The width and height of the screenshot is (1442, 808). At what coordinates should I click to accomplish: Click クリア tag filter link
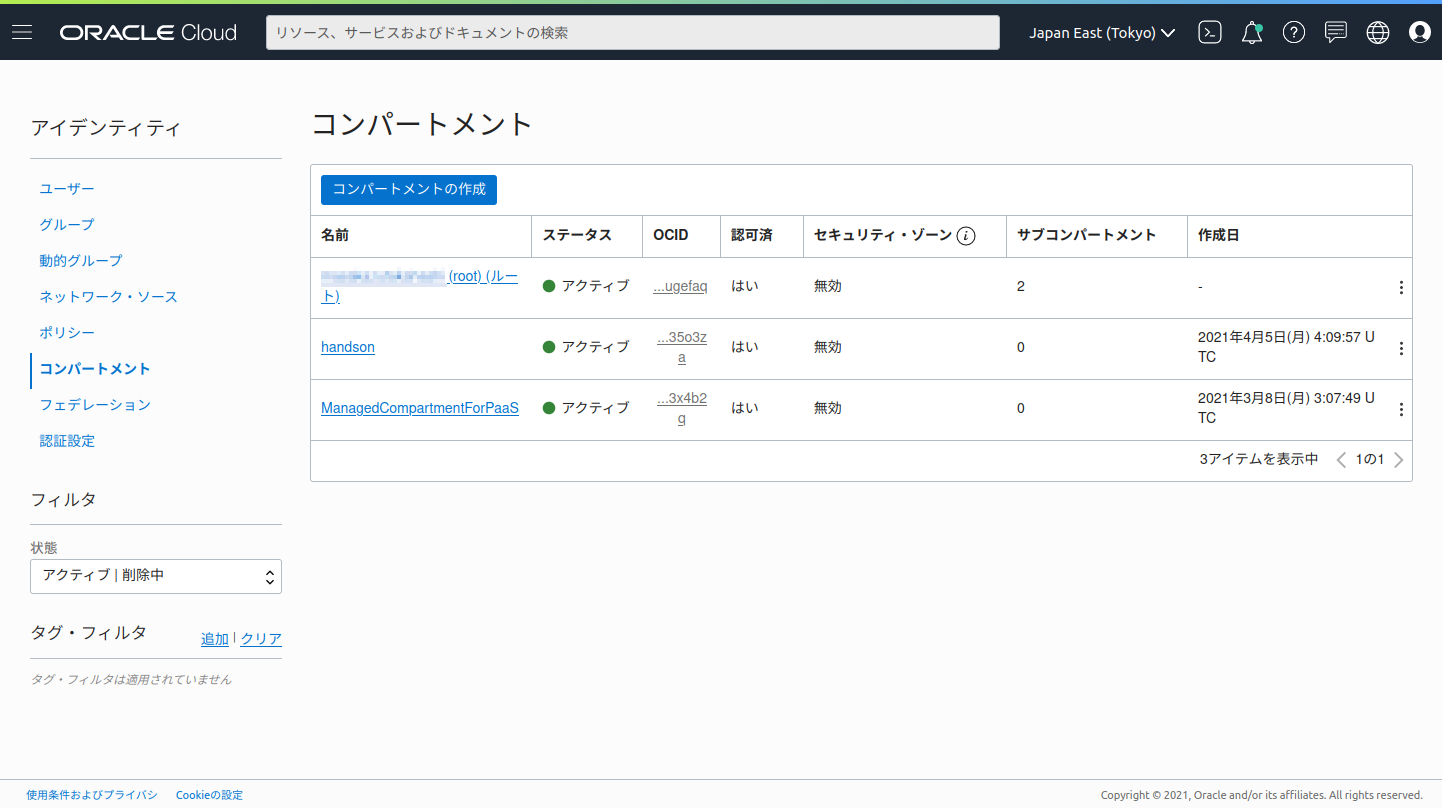point(261,639)
